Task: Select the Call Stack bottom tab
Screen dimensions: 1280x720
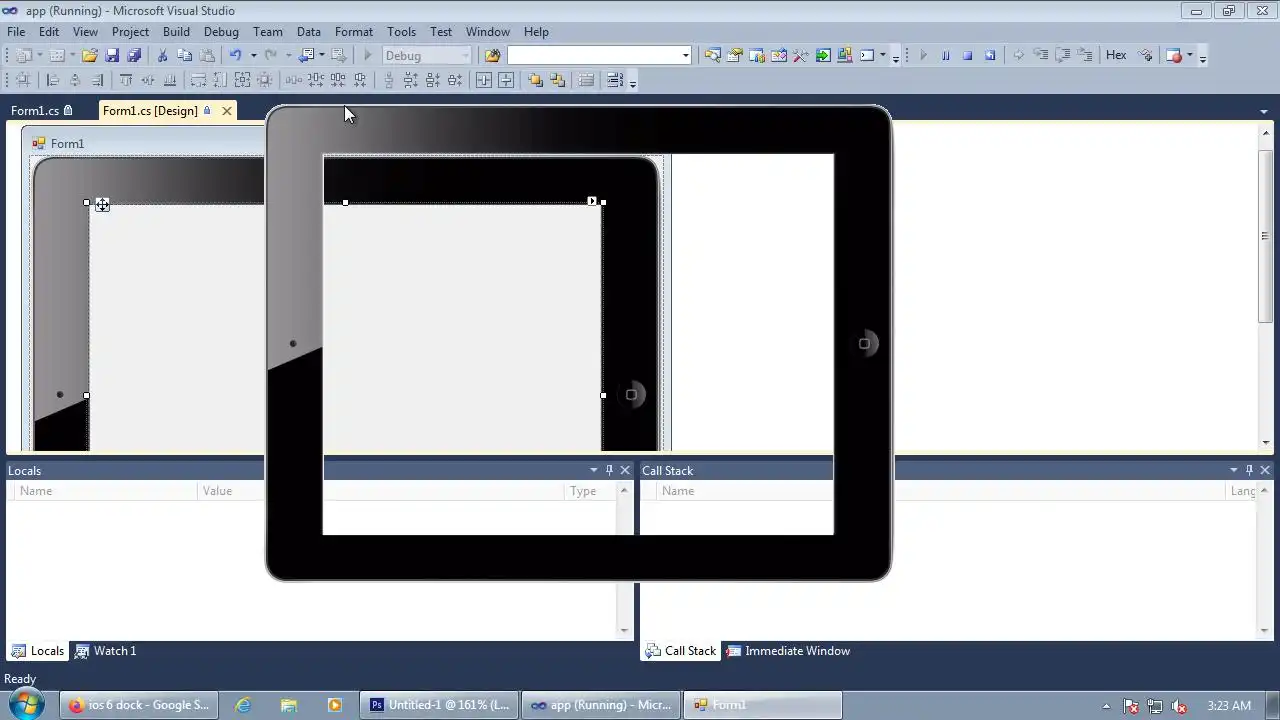Action: [681, 651]
